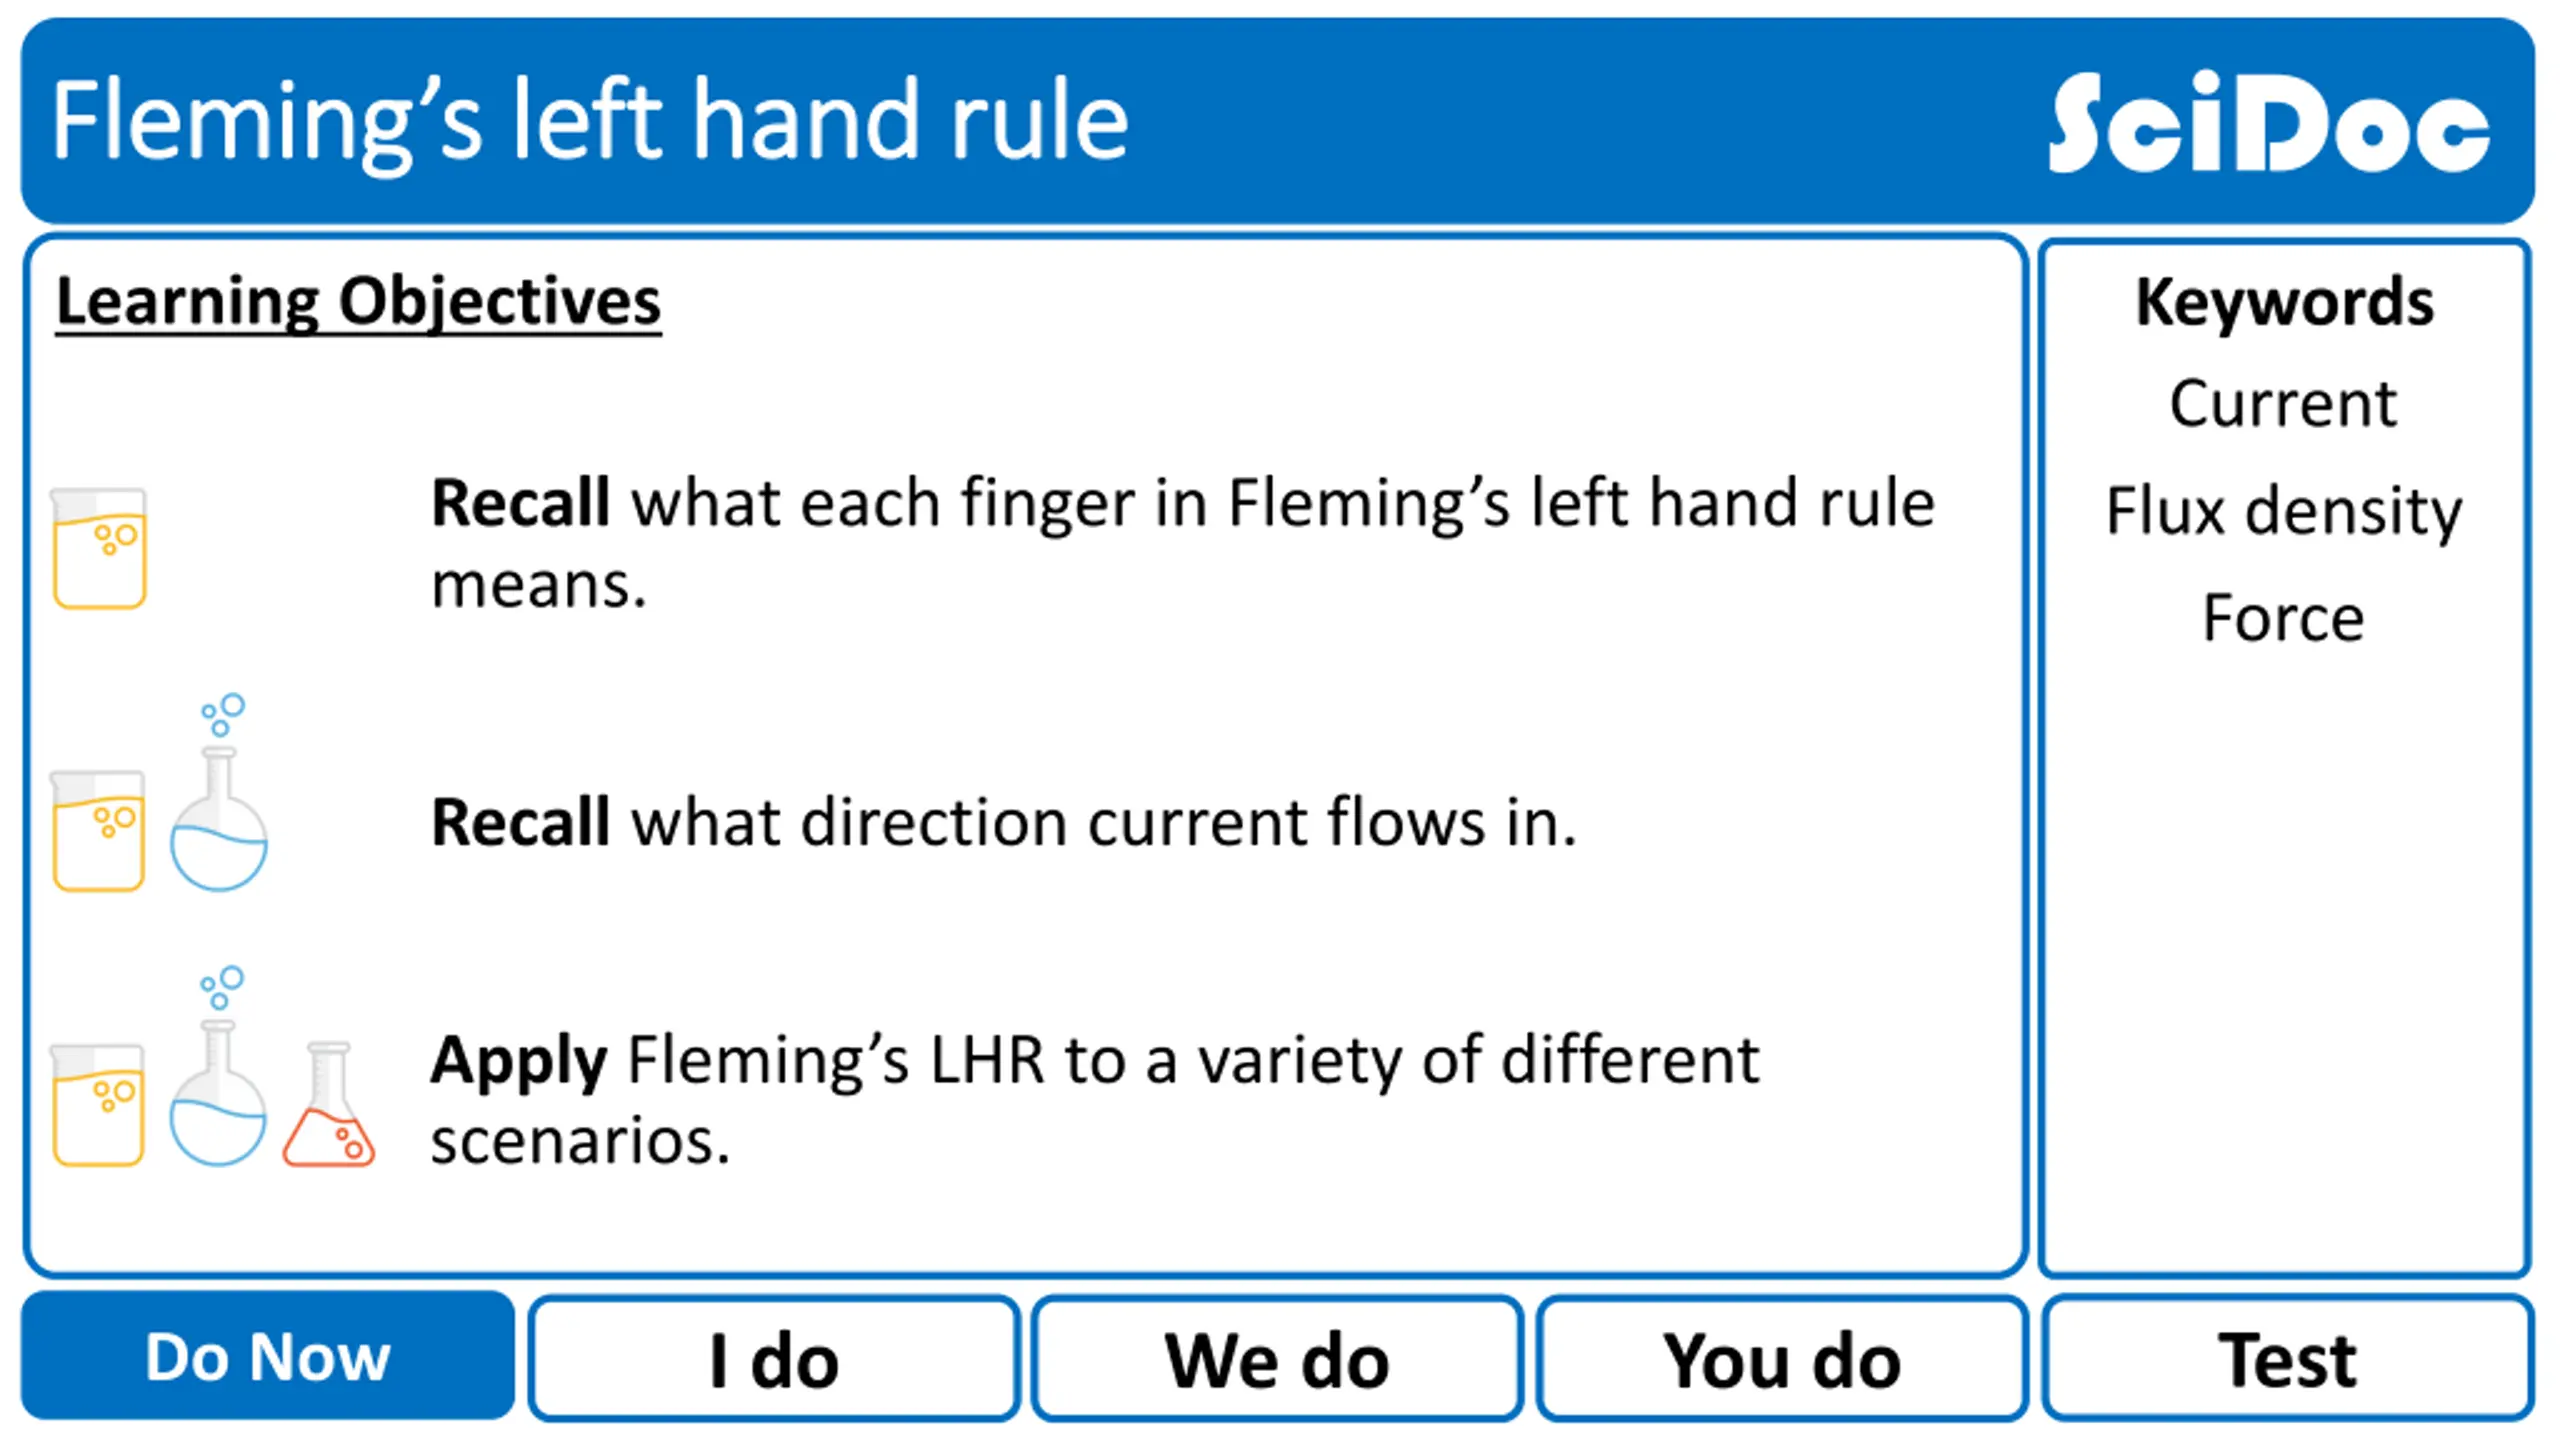
Task: Switch to the I do tab
Action: (x=773, y=1358)
